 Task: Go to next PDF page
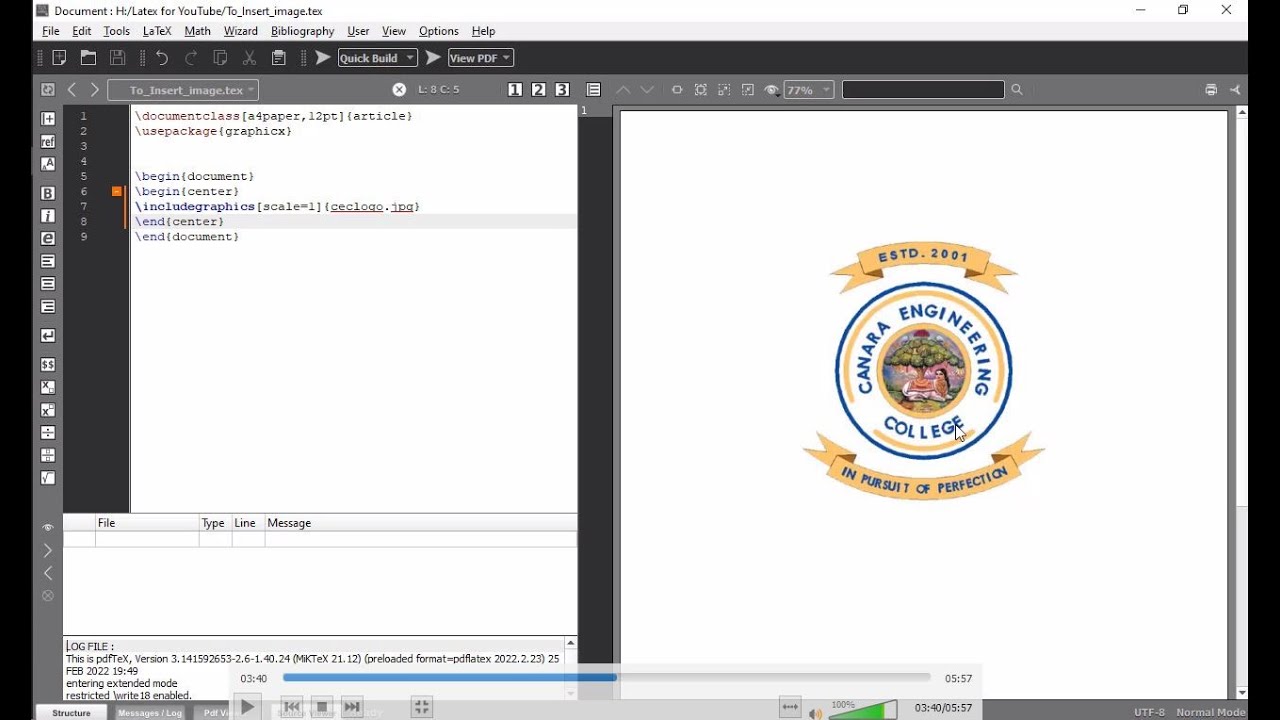pyautogui.click(x=647, y=90)
